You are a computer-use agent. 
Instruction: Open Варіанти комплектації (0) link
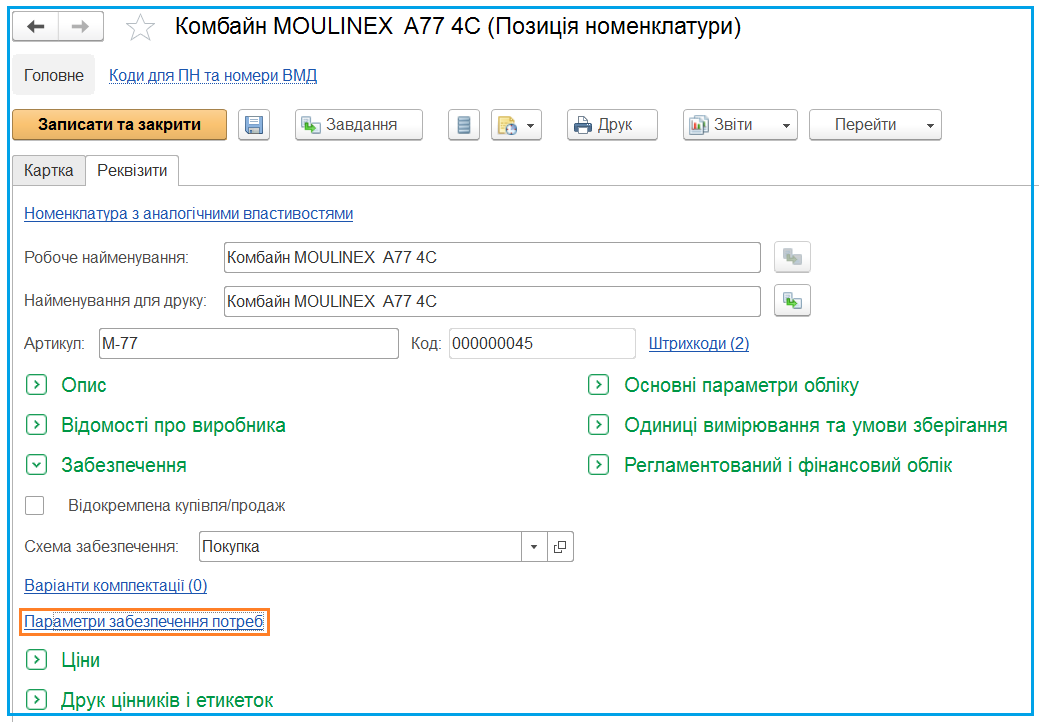(x=115, y=585)
